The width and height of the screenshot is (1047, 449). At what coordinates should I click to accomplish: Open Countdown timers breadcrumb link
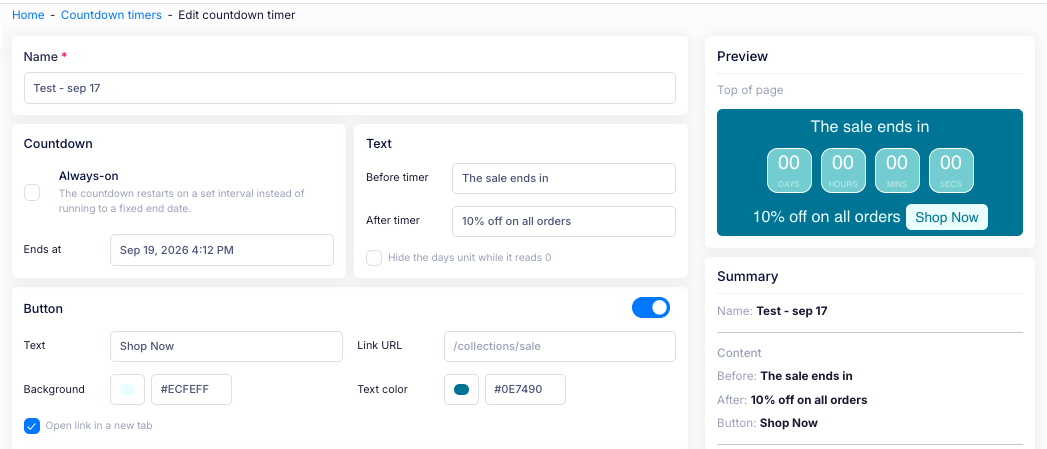click(111, 15)
